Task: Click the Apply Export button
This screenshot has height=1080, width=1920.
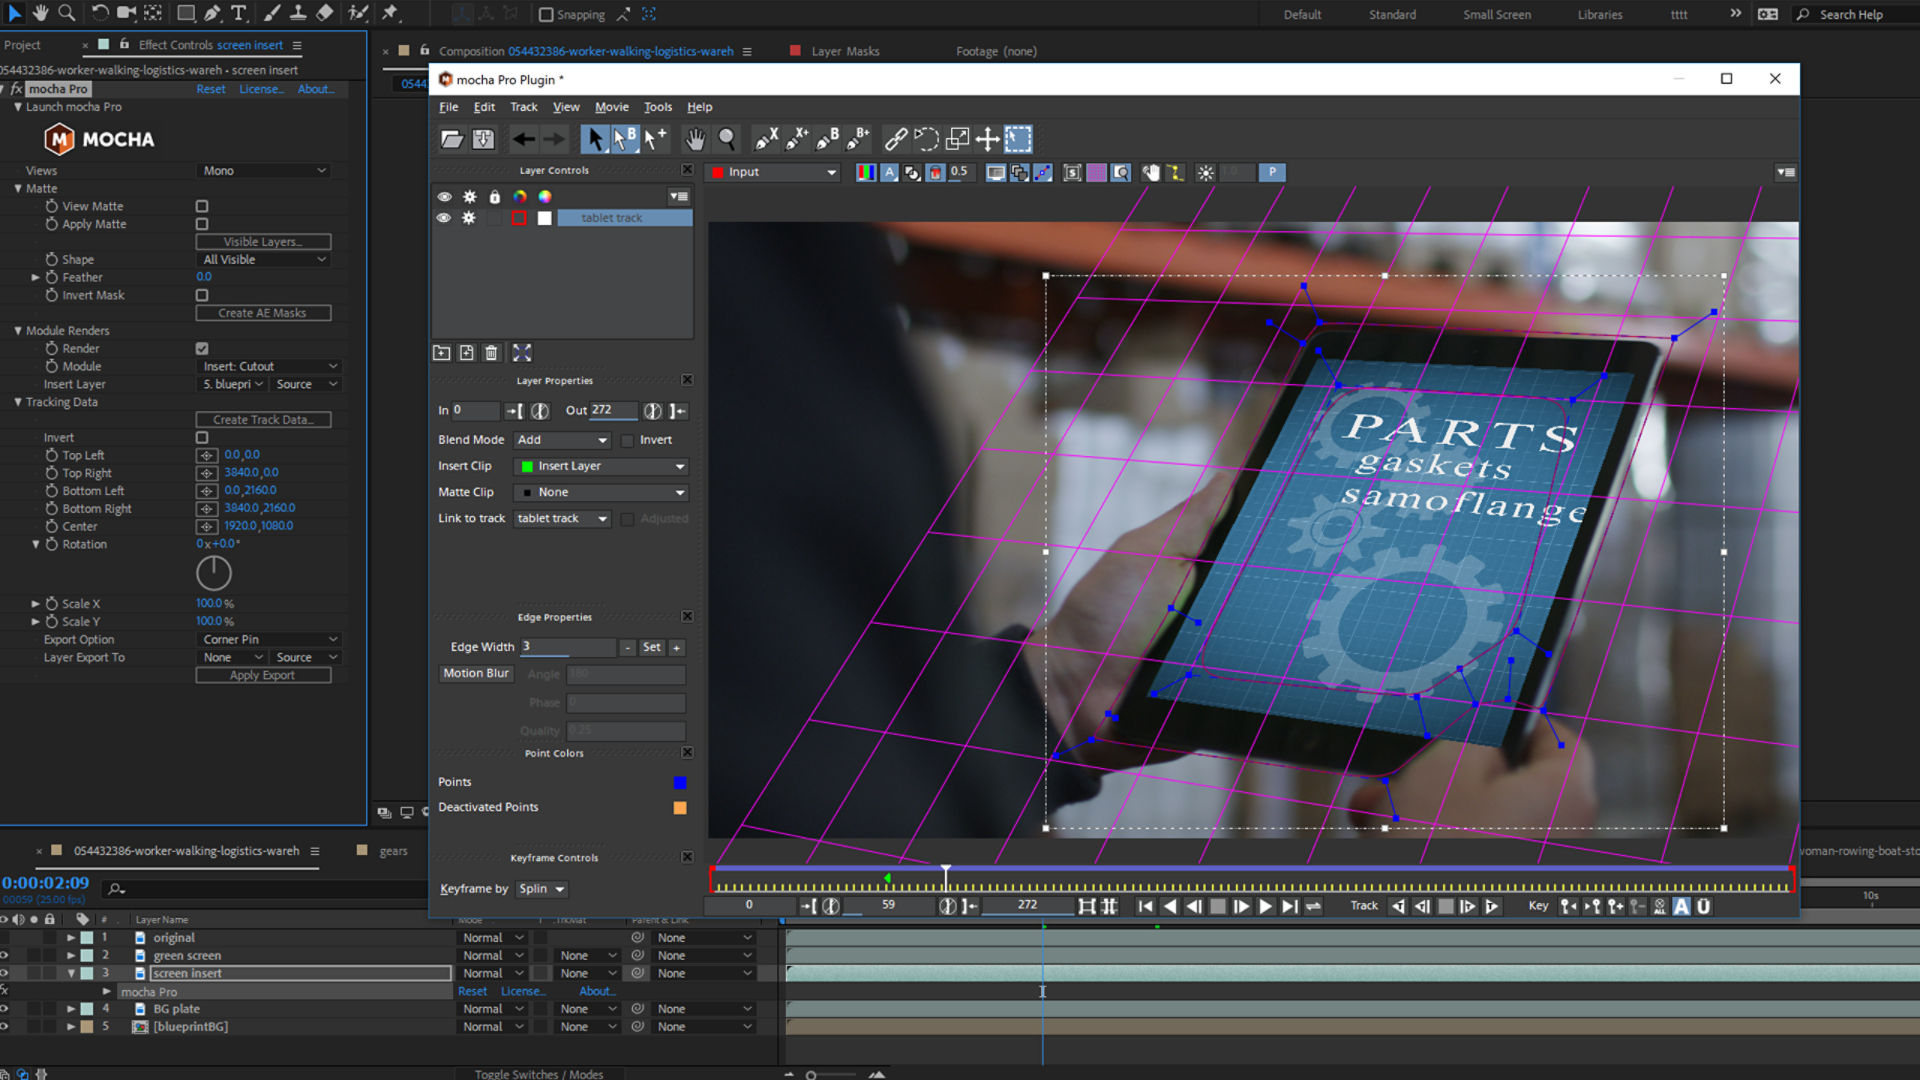Action: pyautogui.click(x=263, y=675)
